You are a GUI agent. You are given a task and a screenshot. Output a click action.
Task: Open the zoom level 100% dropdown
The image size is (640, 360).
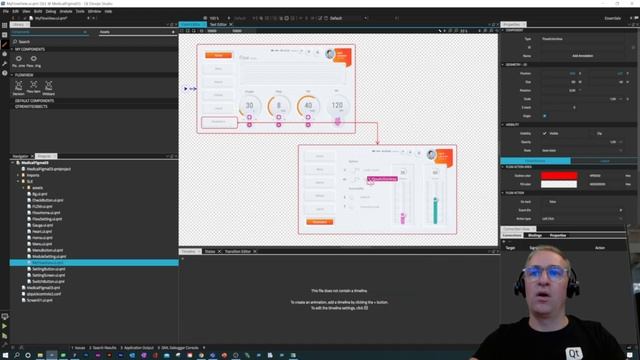point(217,18)
